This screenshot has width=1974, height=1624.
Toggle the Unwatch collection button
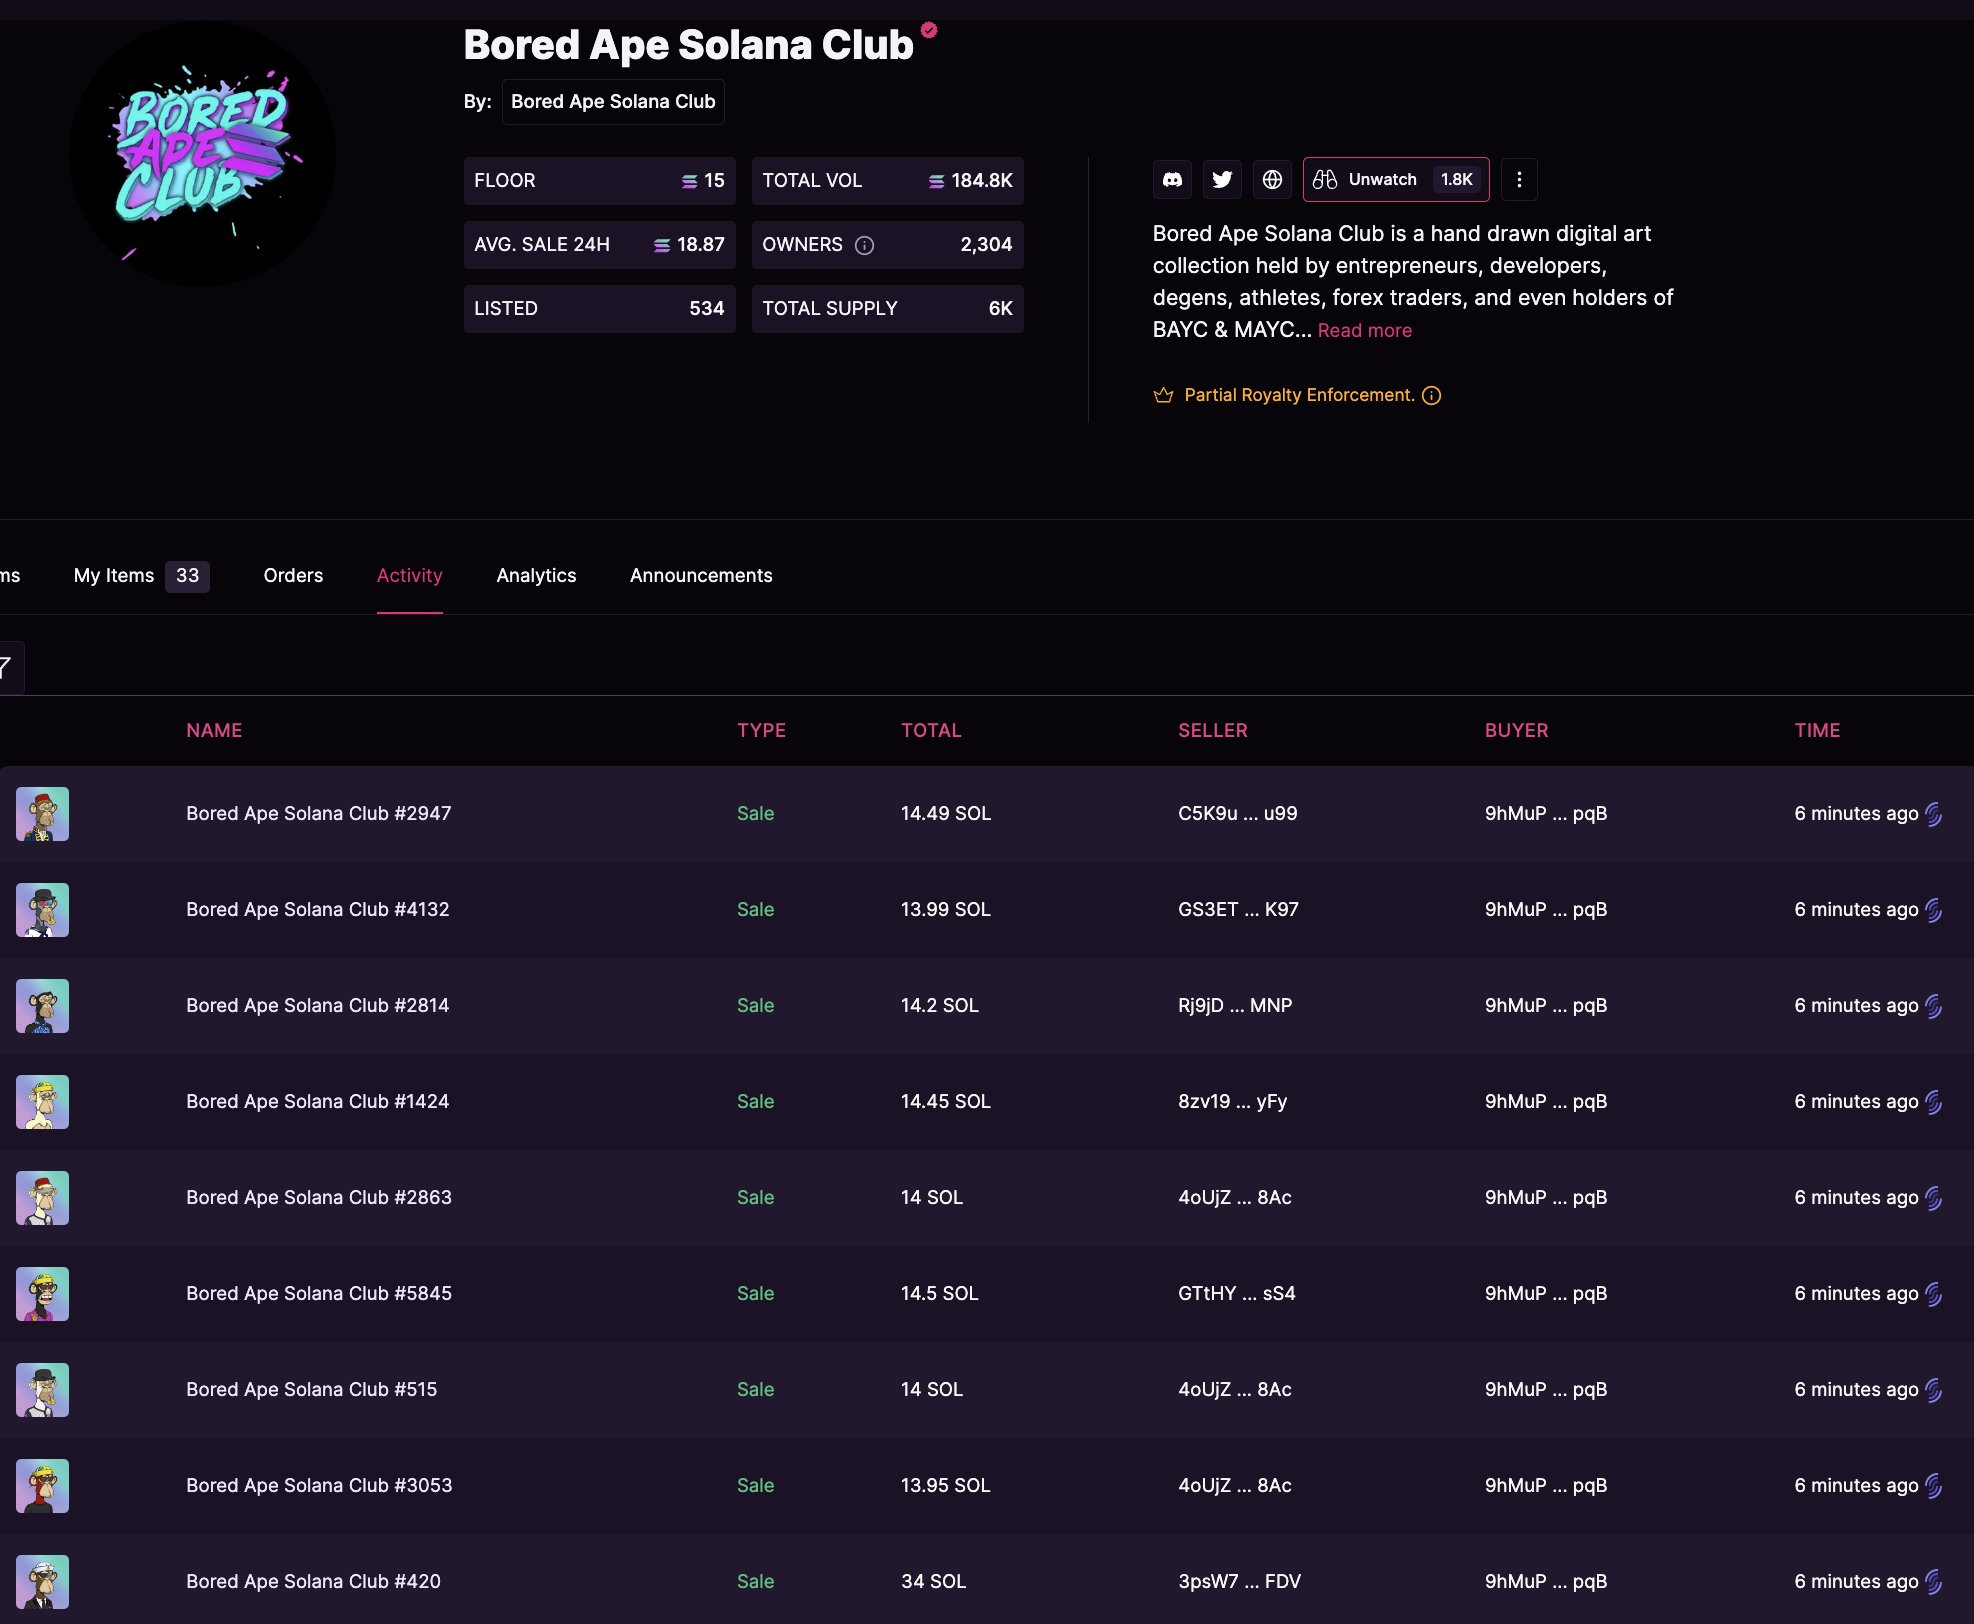1395,180
